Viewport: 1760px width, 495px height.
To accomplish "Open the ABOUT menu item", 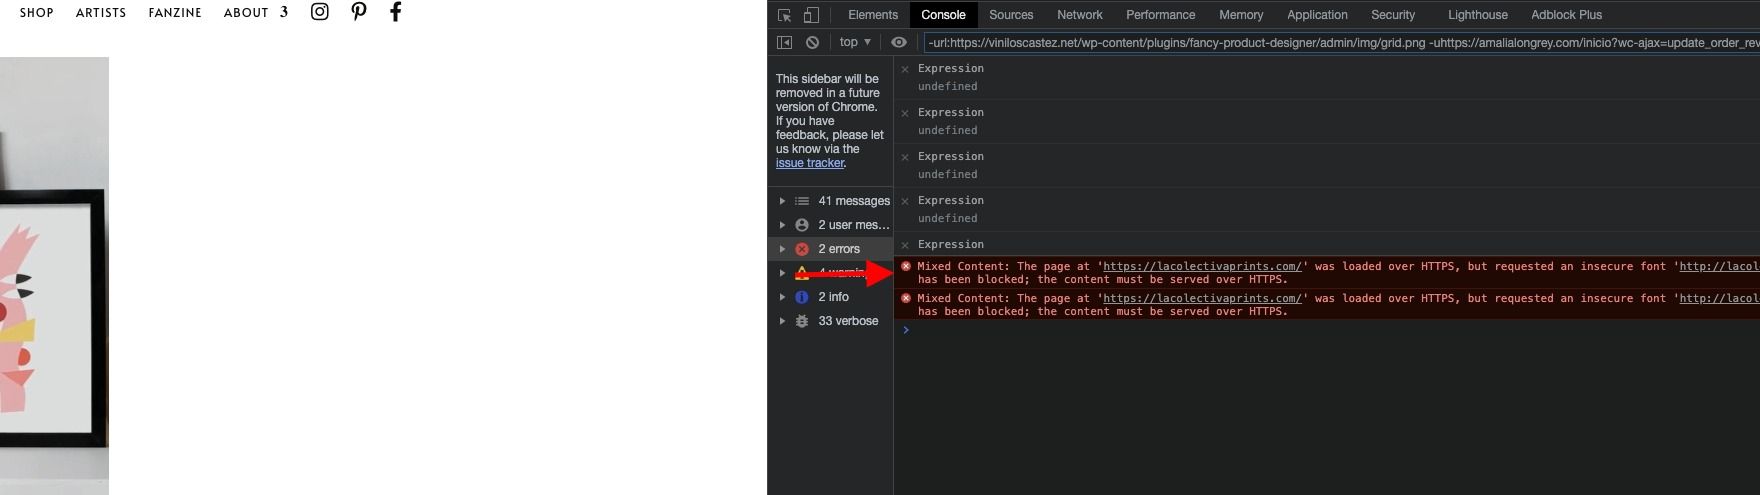I will coord(246,13).
